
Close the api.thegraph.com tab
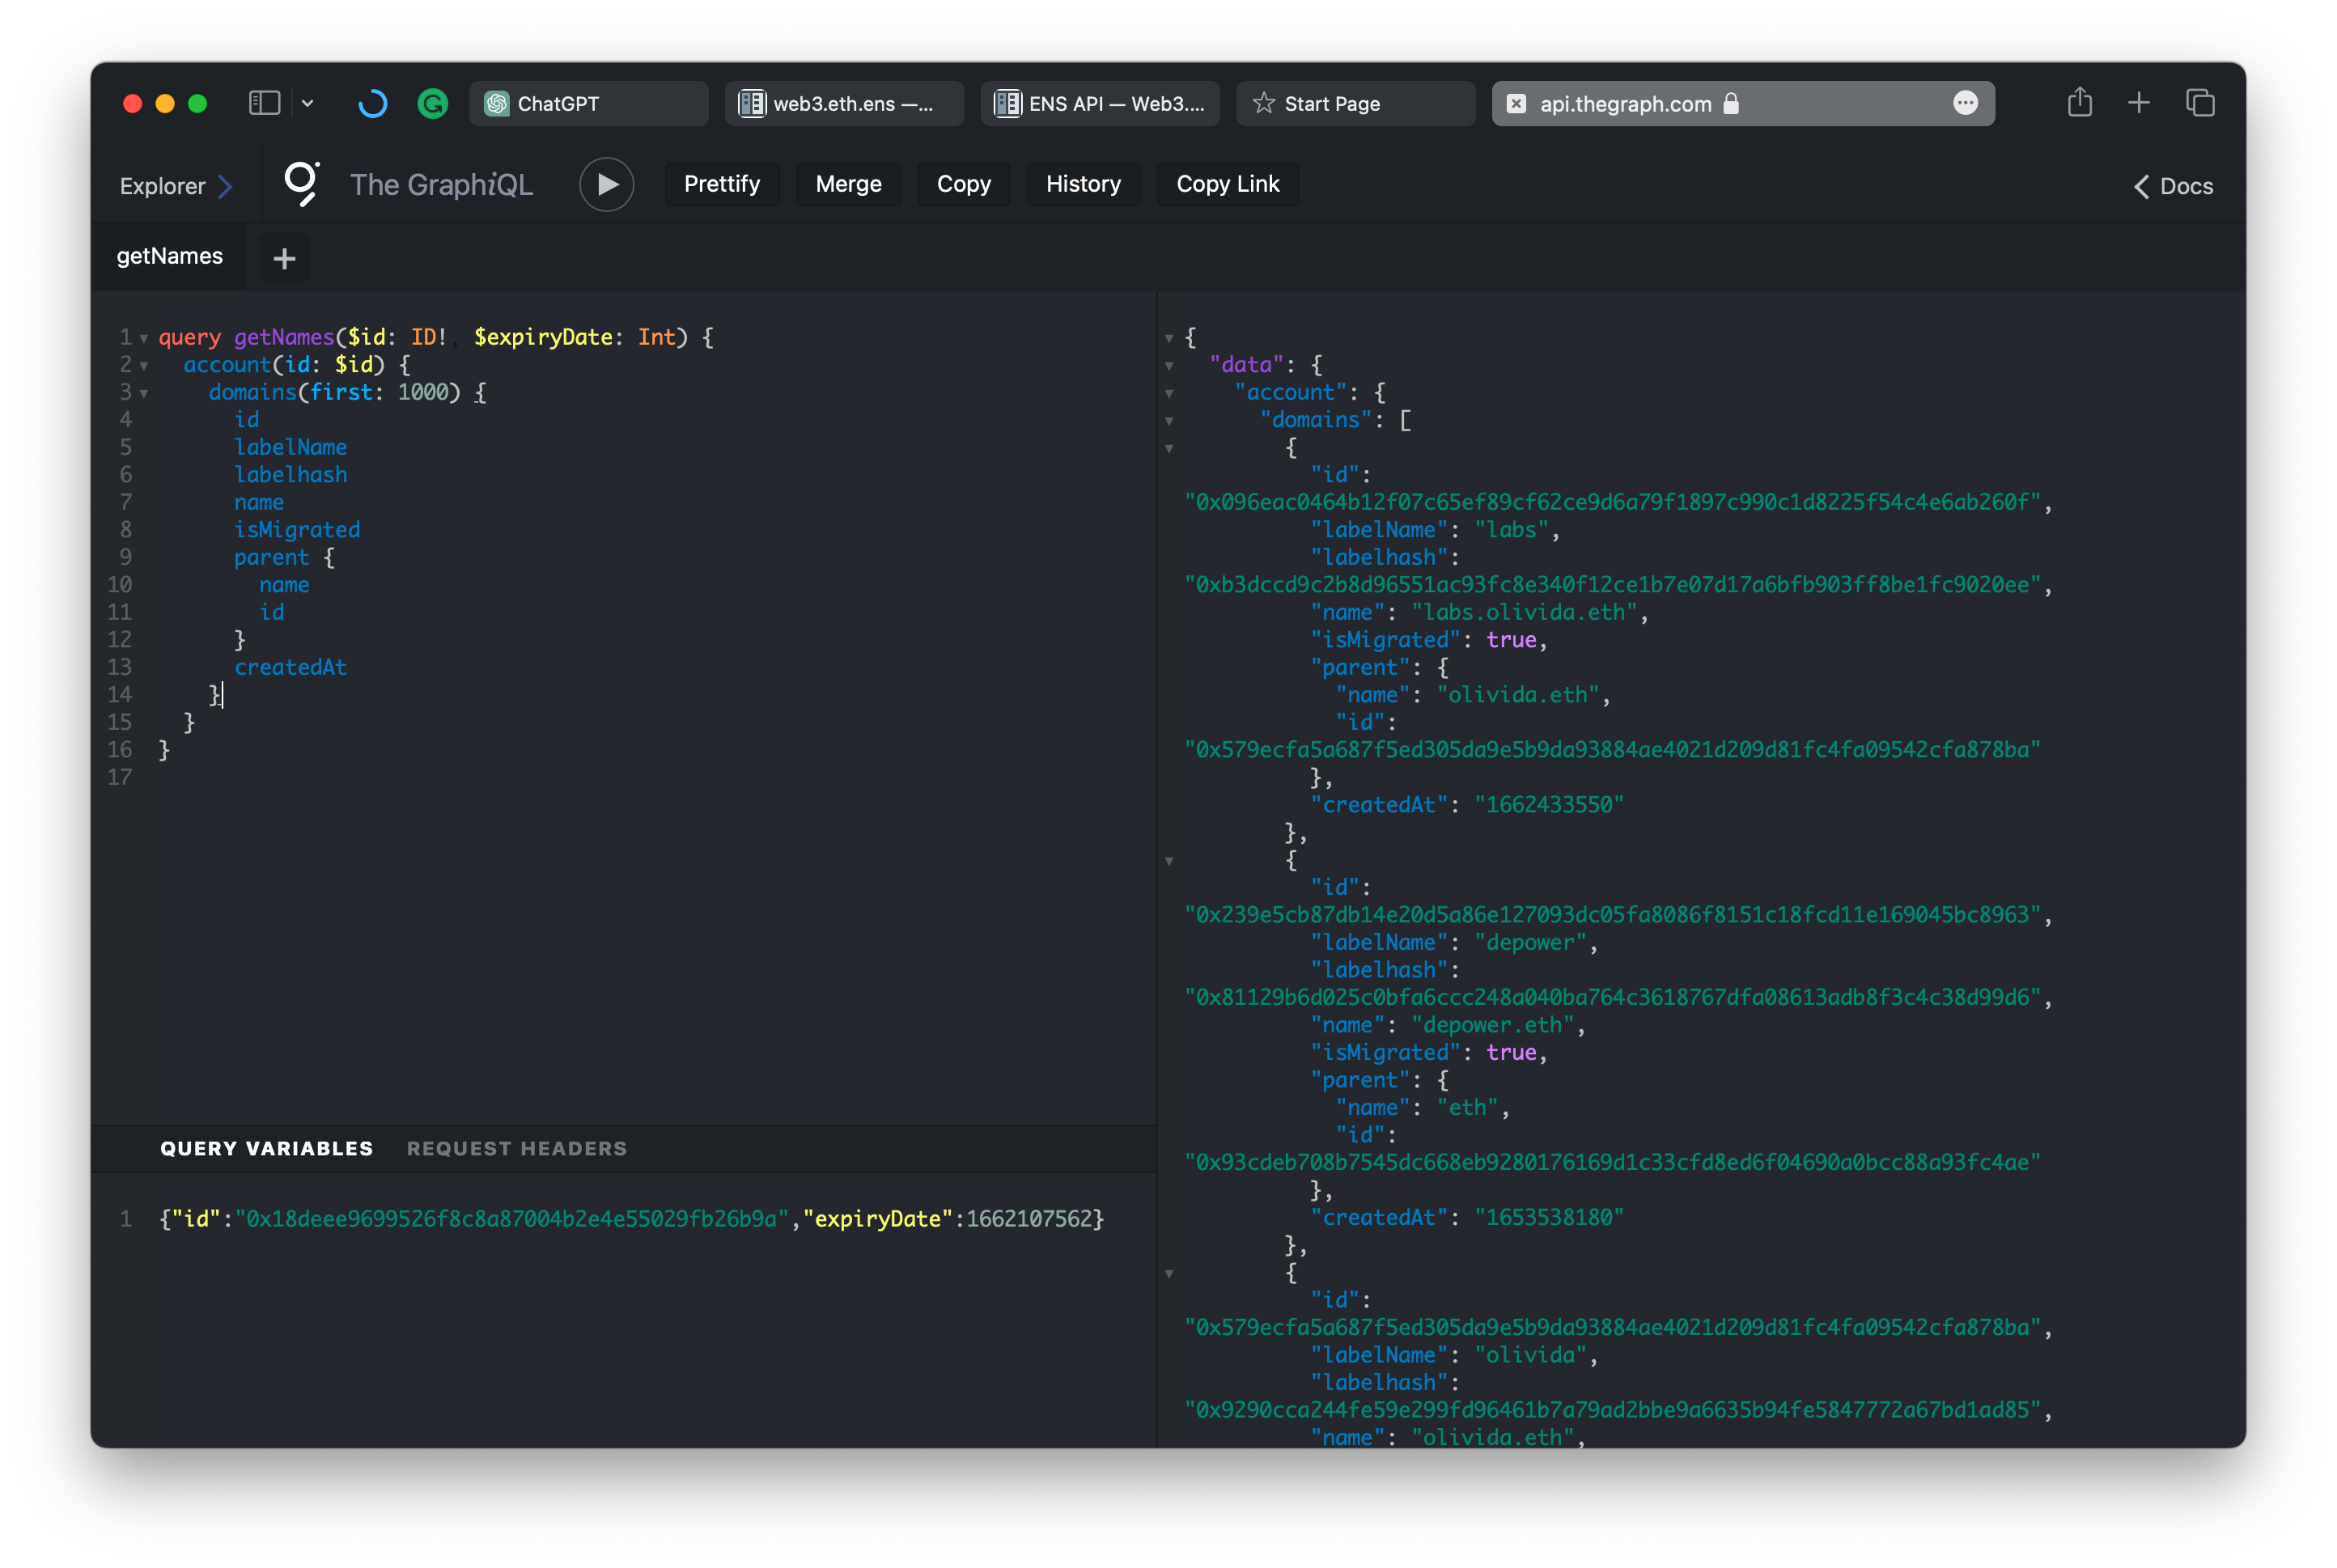tap(1516, 104)
